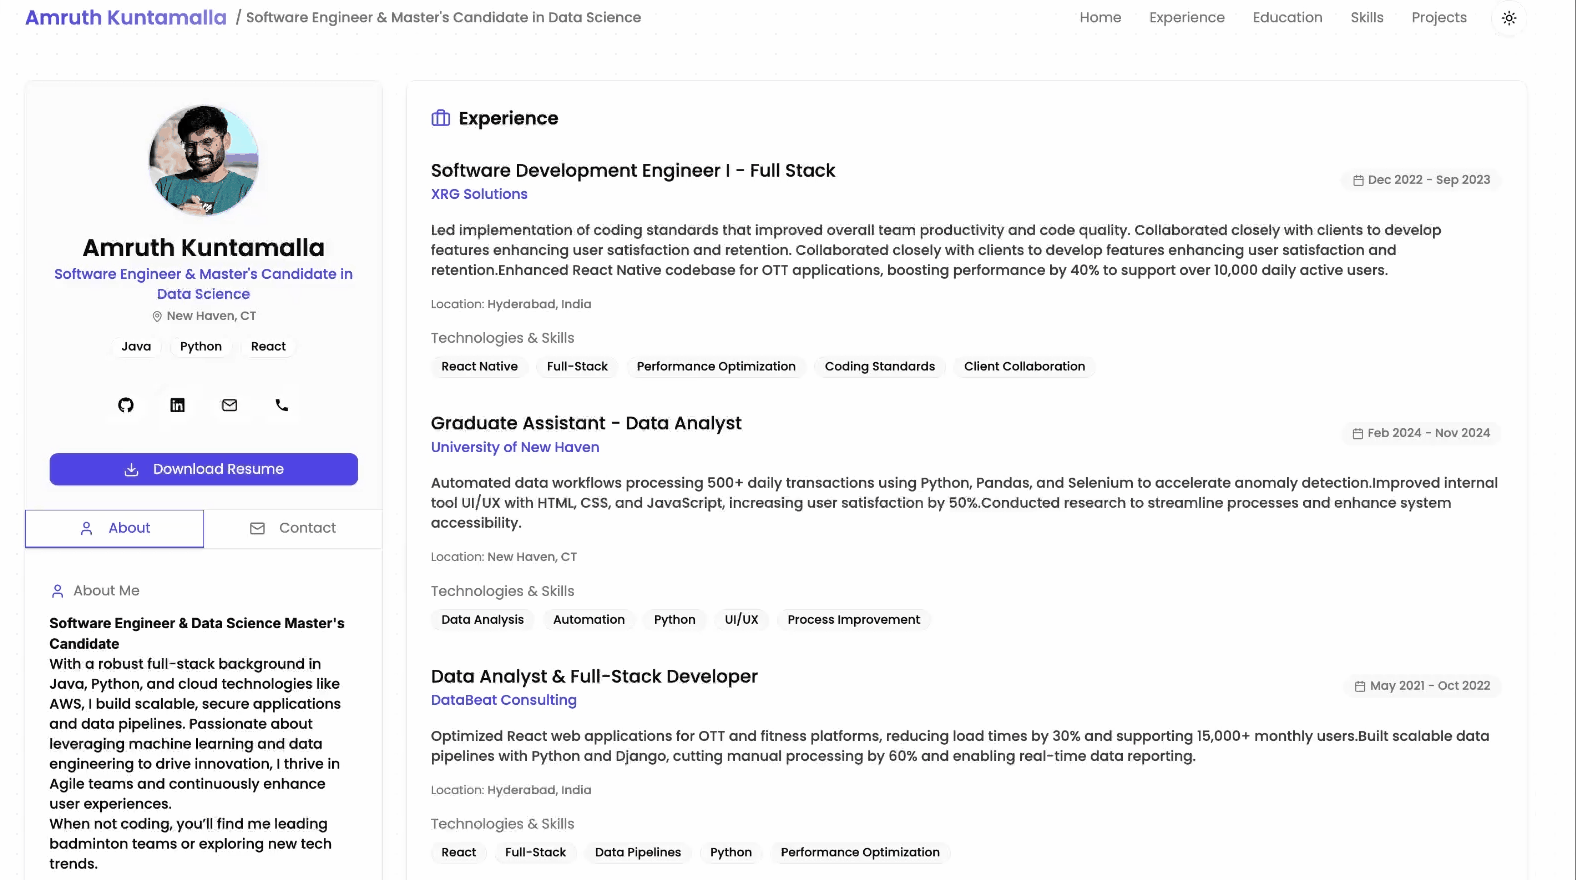This screenshot has height=880, width=1576.
Task: Click the profile photo avatar
Action: pyautogui.click(x=204, y=160)
